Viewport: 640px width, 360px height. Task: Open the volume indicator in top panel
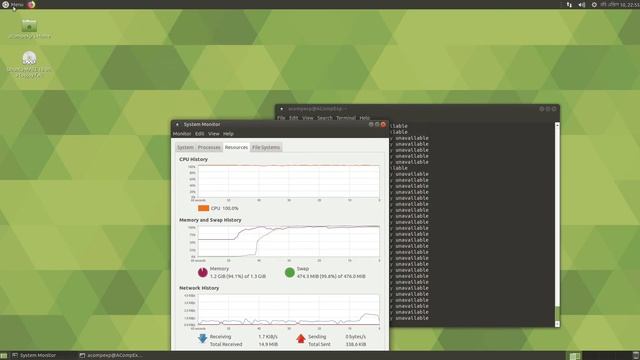pyautogui.click(x=582, y=4)
